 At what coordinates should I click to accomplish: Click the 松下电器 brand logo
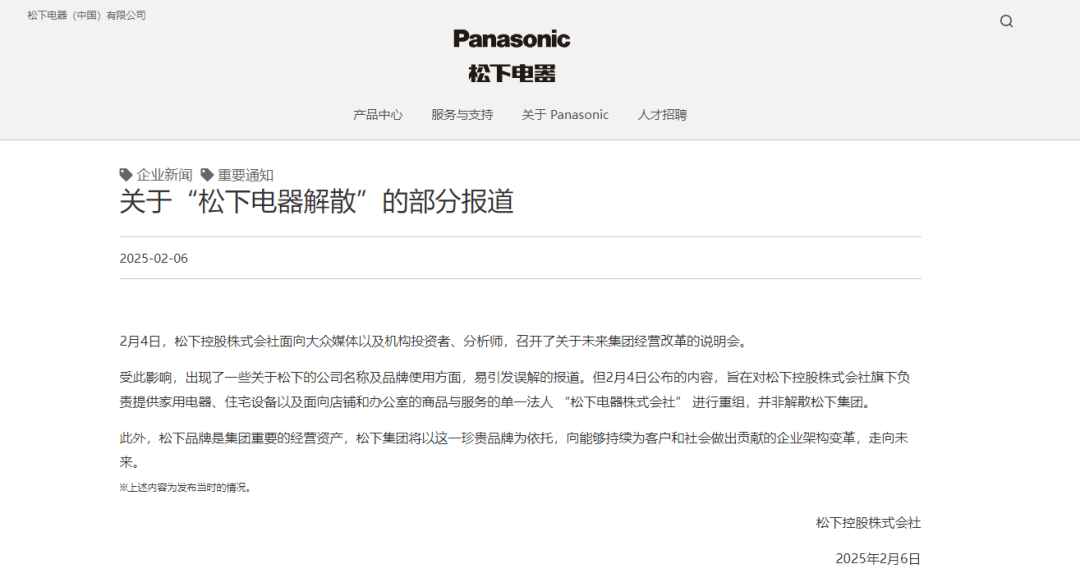tap(511, 73)
